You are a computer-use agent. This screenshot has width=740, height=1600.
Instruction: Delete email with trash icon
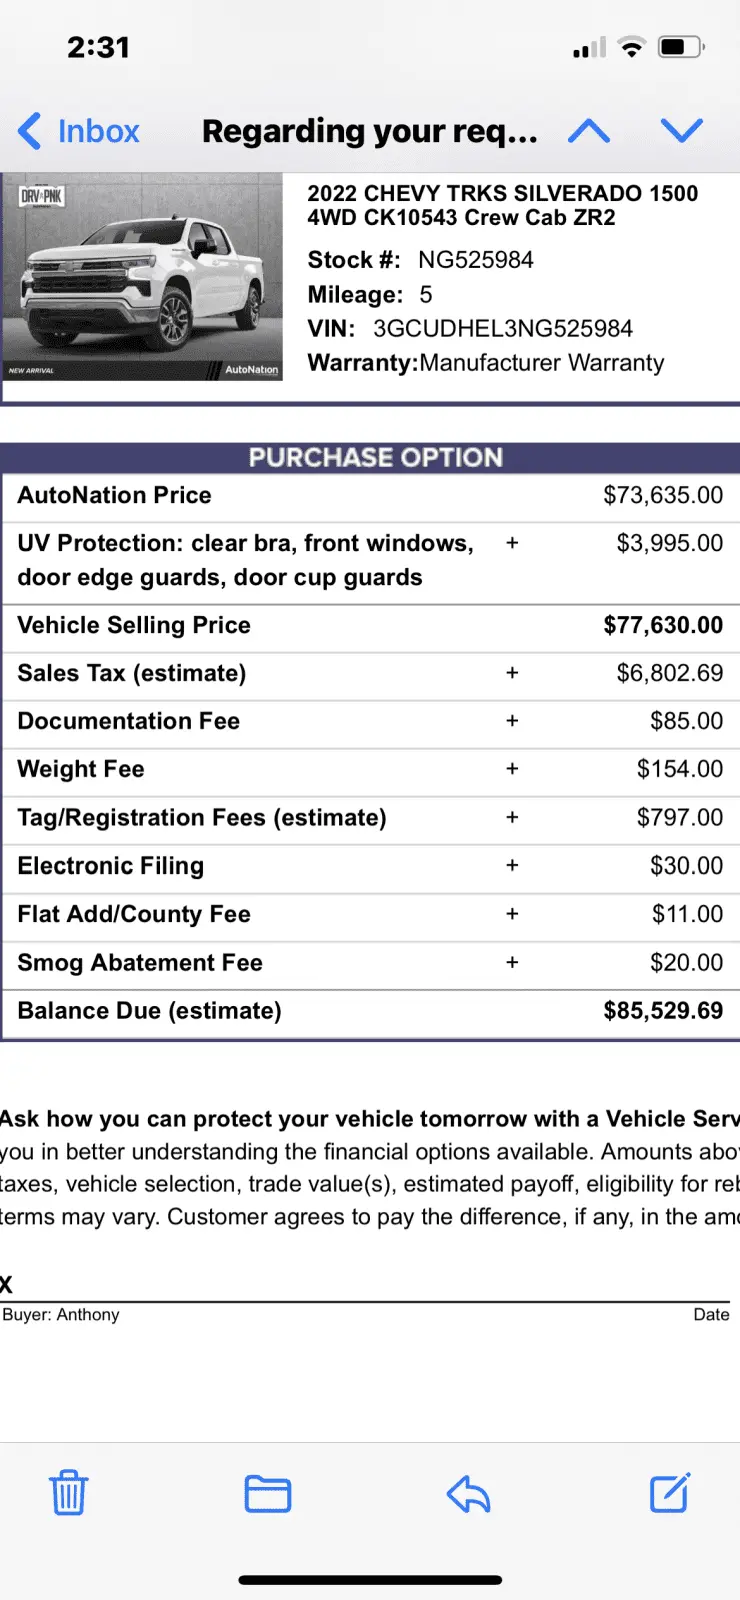69,1493
